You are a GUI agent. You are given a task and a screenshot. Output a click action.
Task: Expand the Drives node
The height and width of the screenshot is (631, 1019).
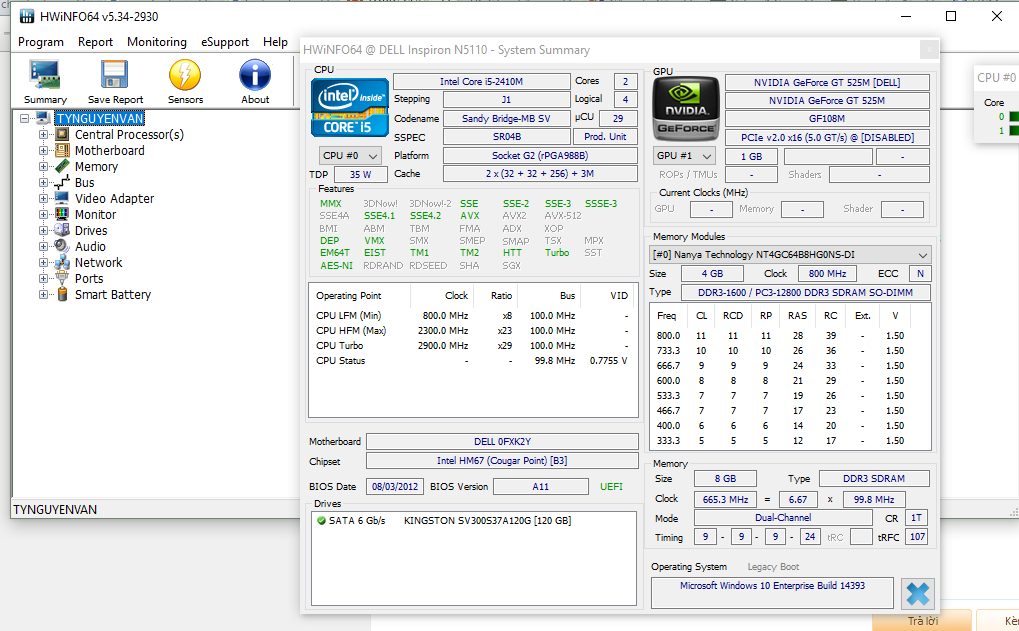[43, 231]
